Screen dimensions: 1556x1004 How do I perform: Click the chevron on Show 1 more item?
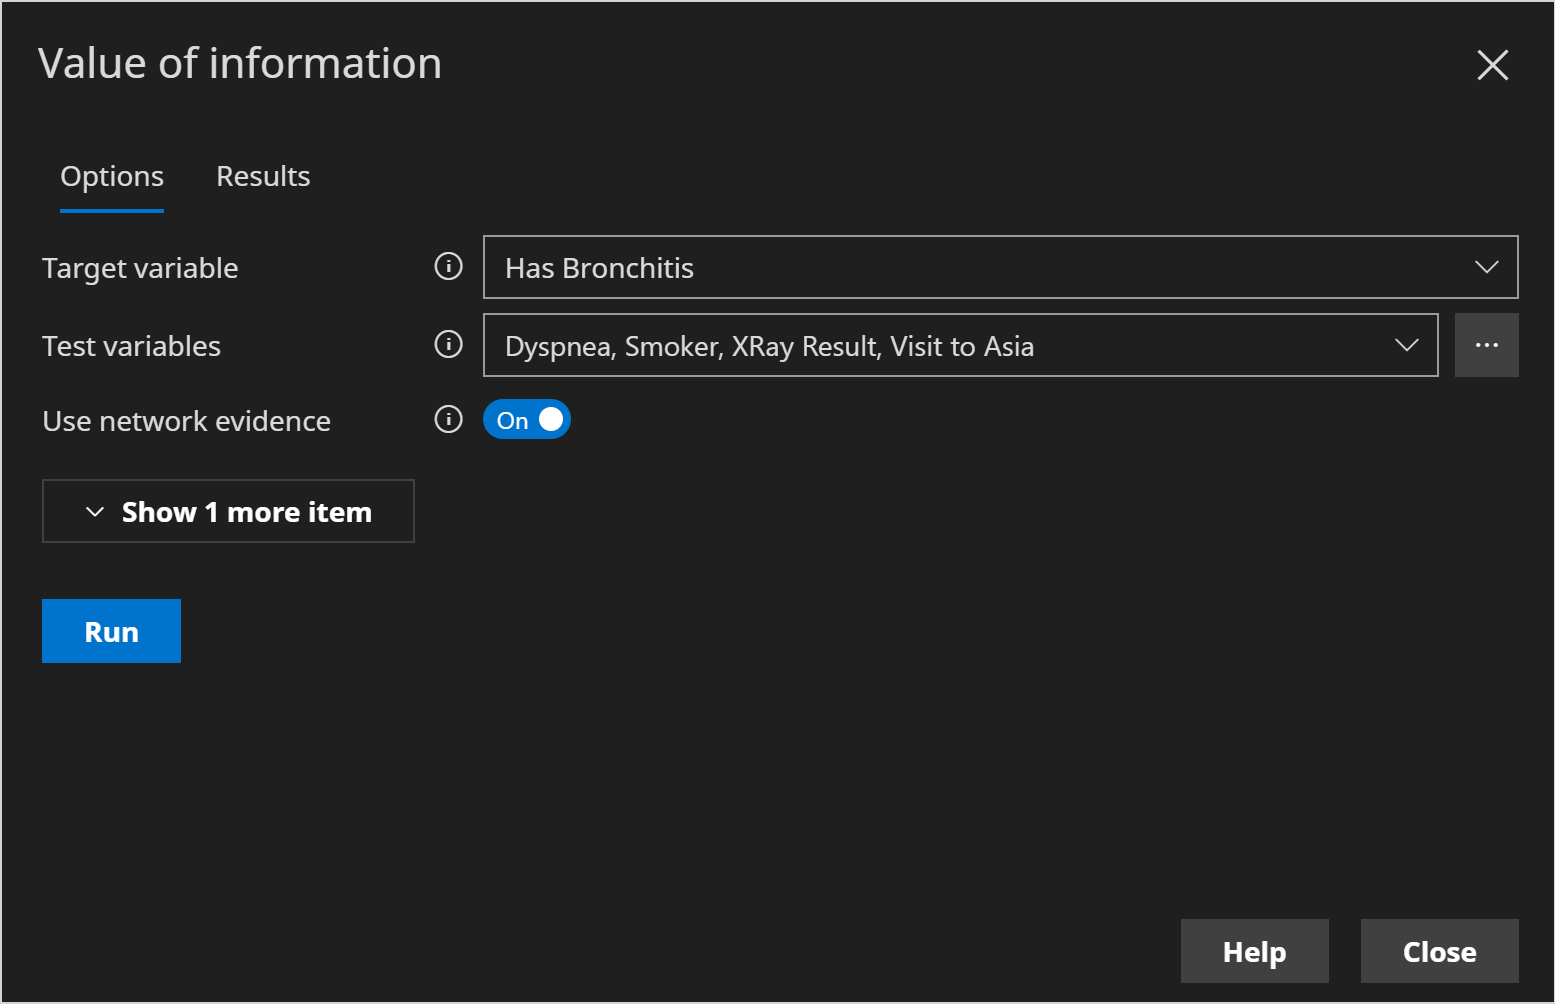(94, 511)
